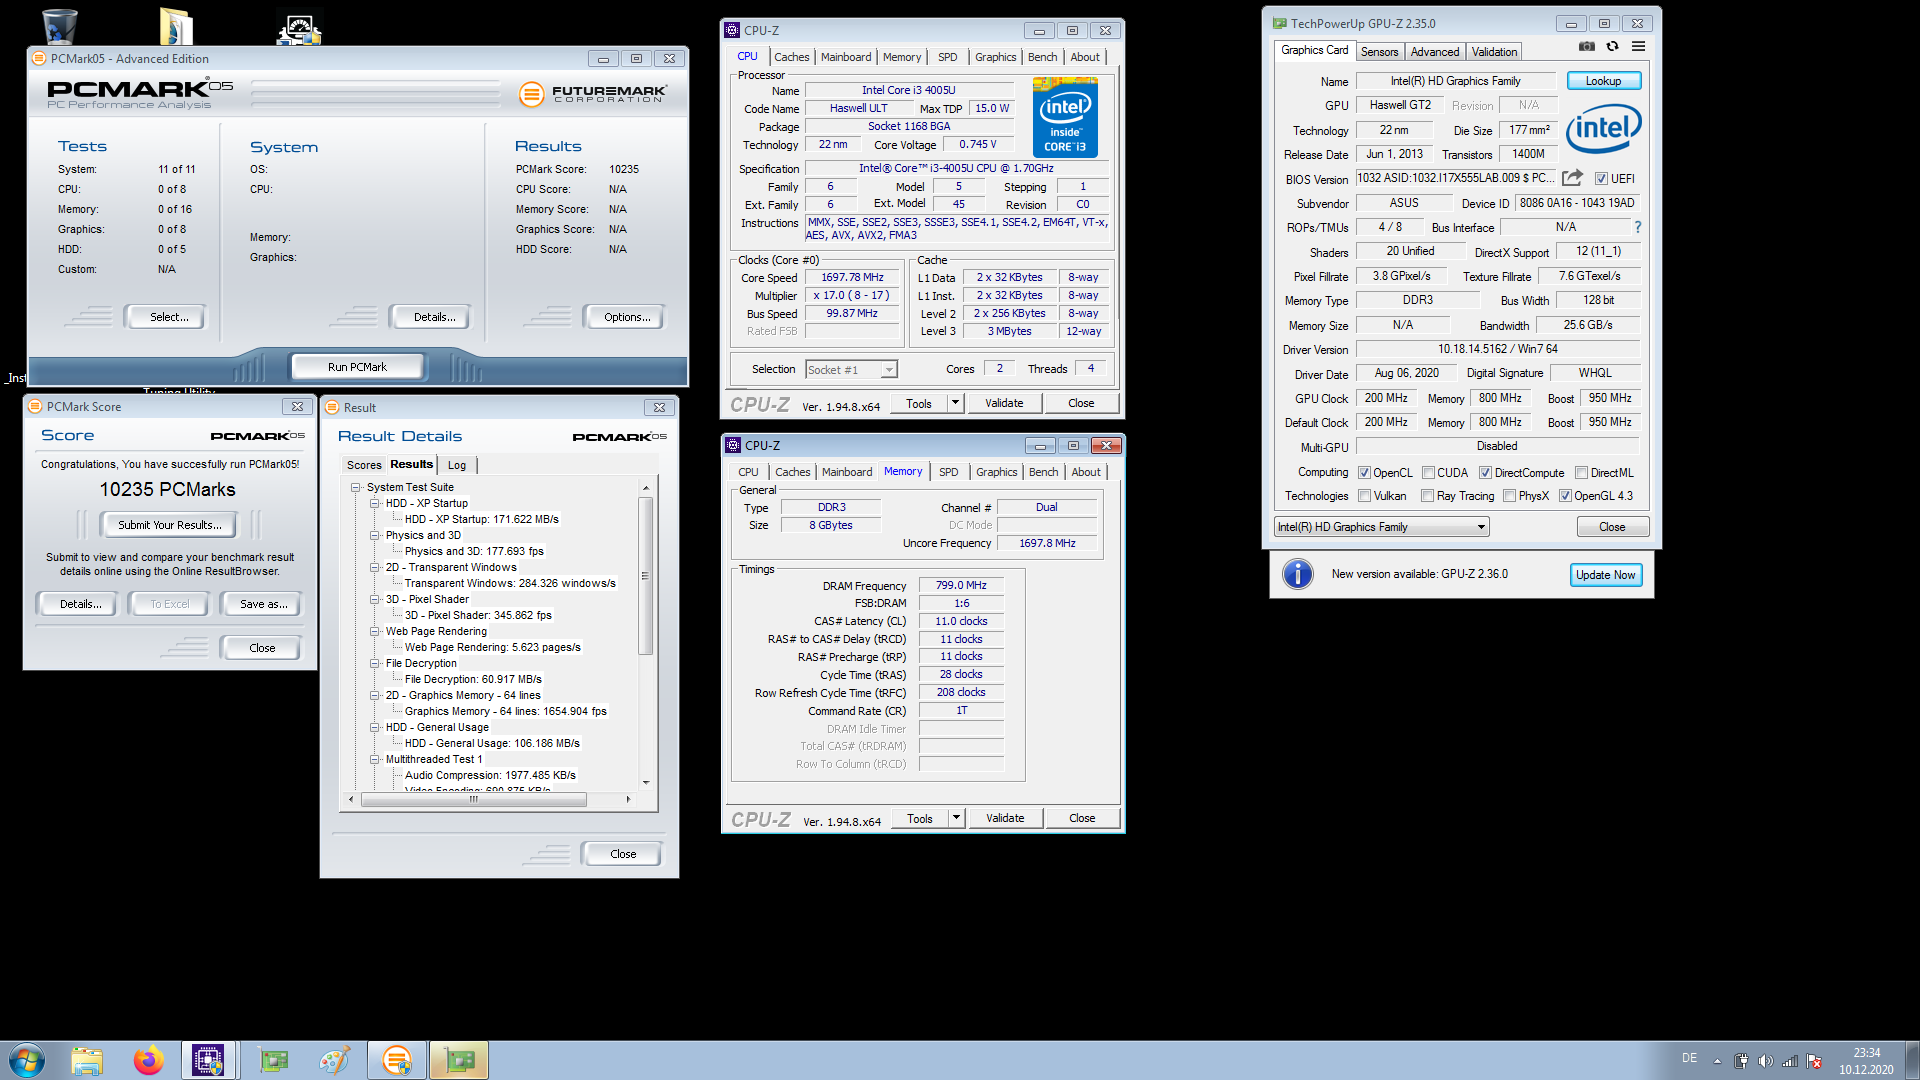Toggle the Ray Tracing checkbox
1920x1080 pixels.
point(1428,496)
